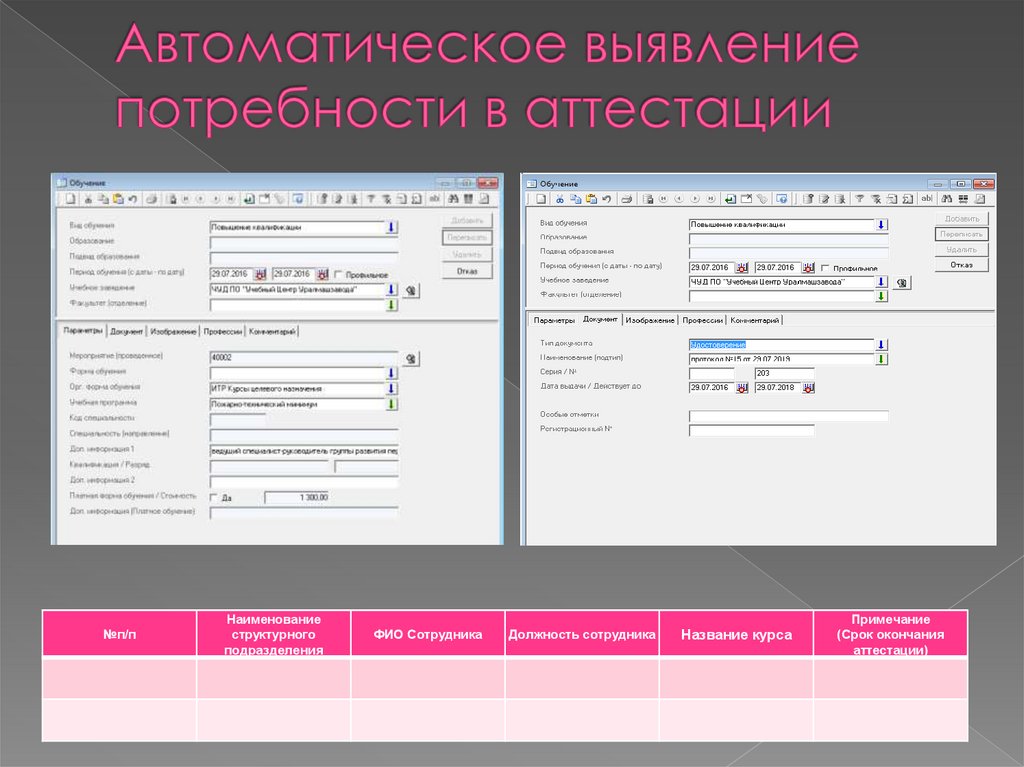Click the filter icon in the right toolbar
Image resolution: width=1024 pixels, height=767 pixels.
tap(857, 197)
